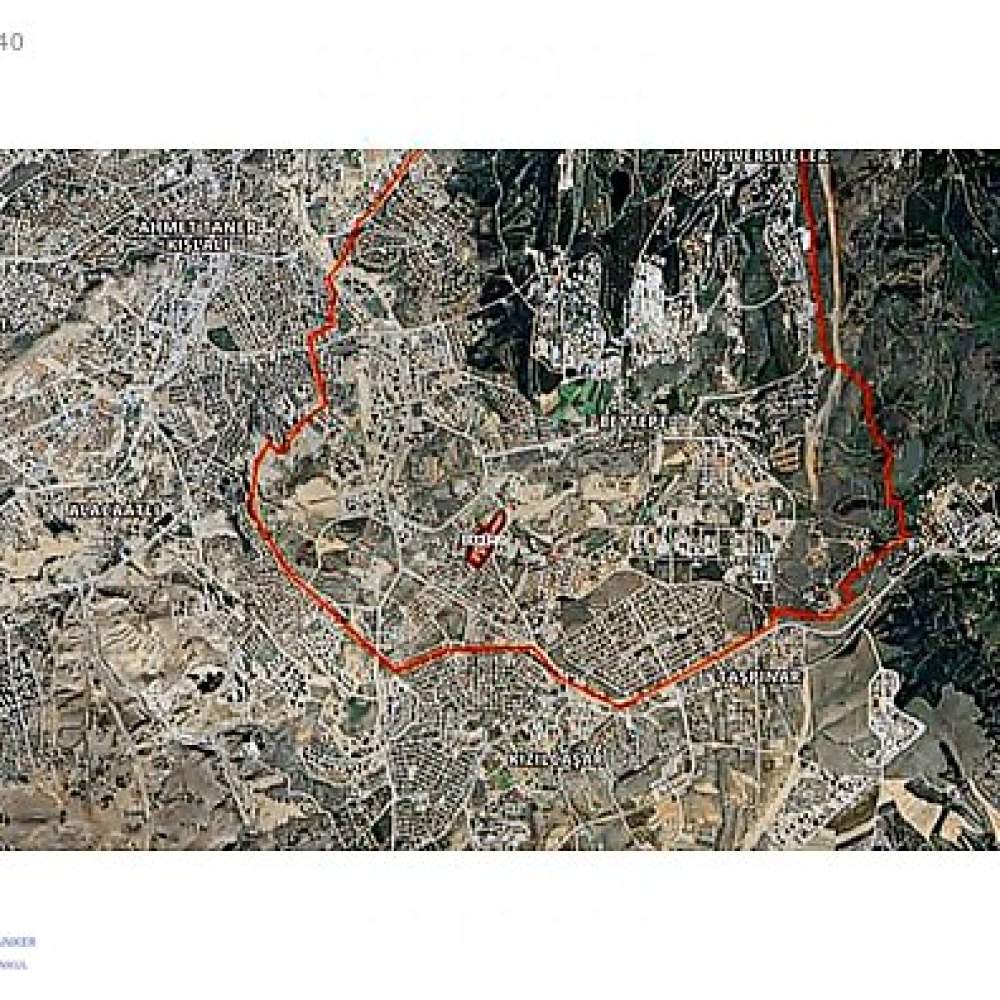Screen dimensions: 1000x1000
Task: Click the Üniversiteler label at the map top
Action: point(764,156)
